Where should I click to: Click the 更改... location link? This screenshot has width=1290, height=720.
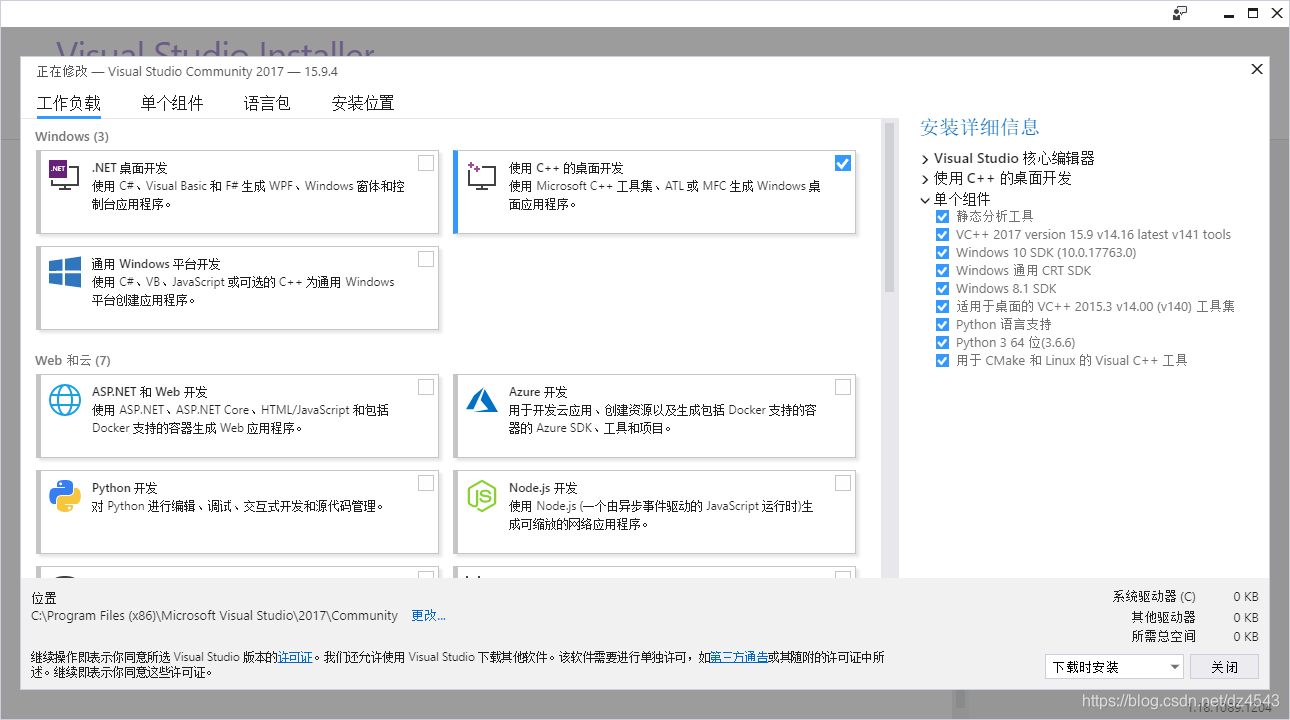pos(428,616)
